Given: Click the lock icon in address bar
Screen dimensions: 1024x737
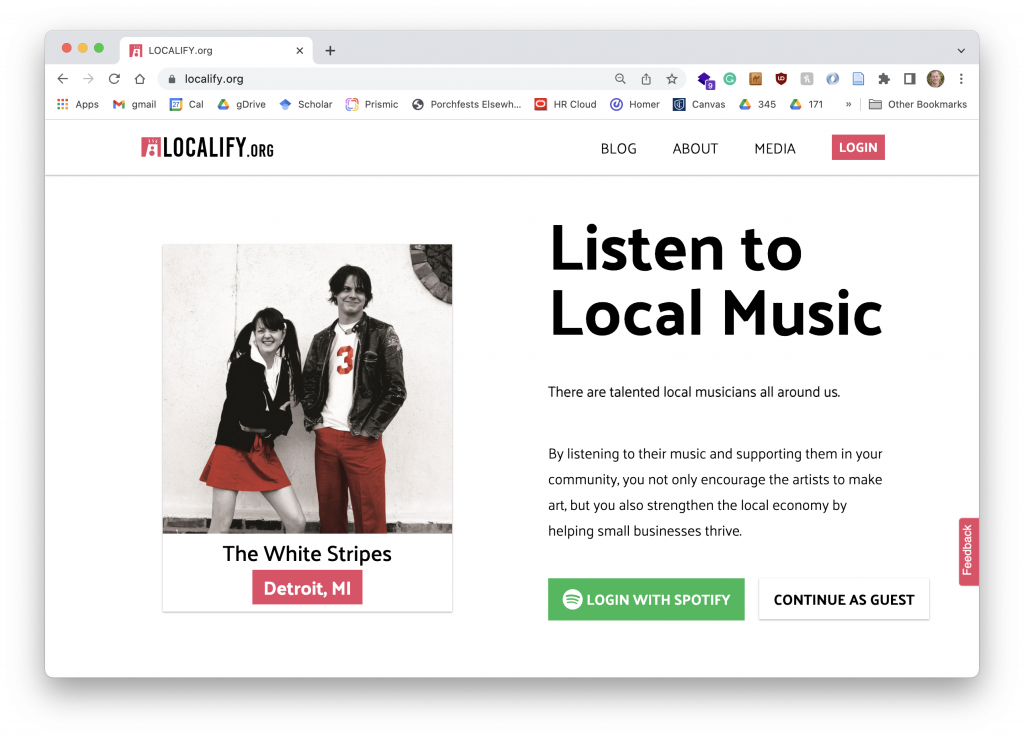Looking at the screenshot, I should coord(172,79).
